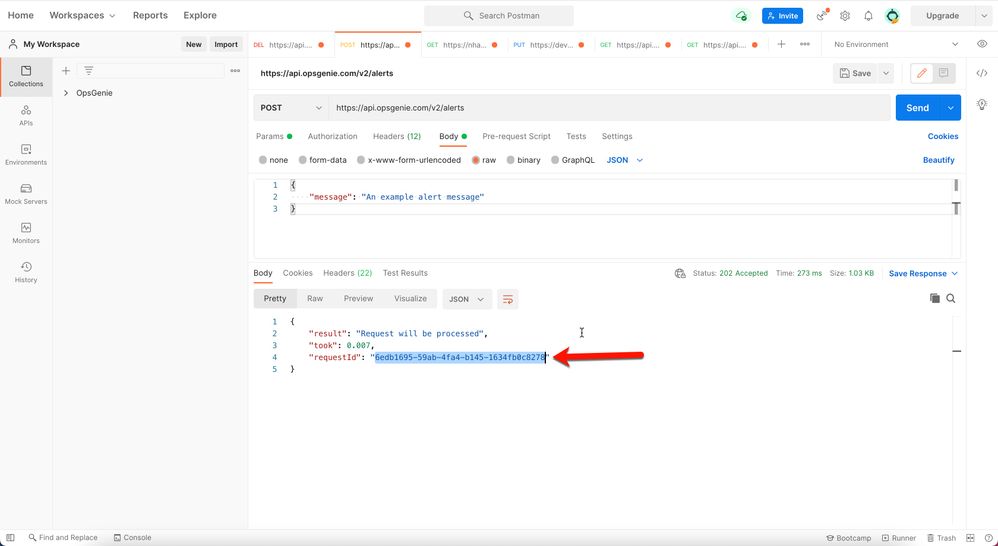Image resolution: width=998 pixels, height=546 pixels.
Task: Open collections panel three-dot options
Action: point(235,71)
